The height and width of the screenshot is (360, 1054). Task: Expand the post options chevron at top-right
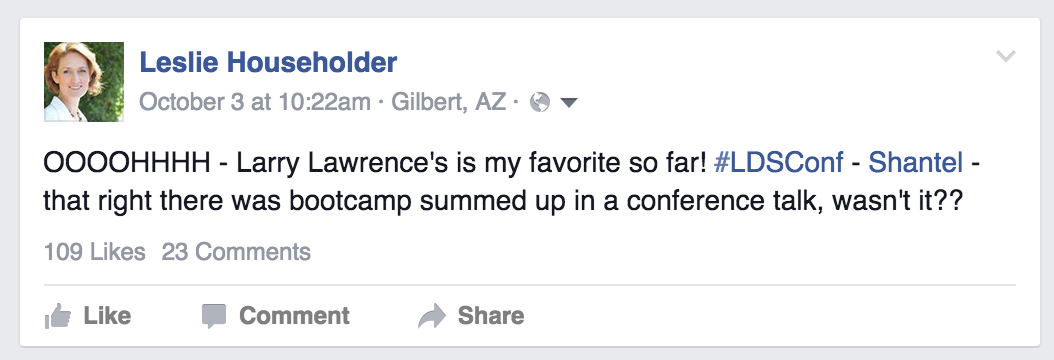[1006, 56]
